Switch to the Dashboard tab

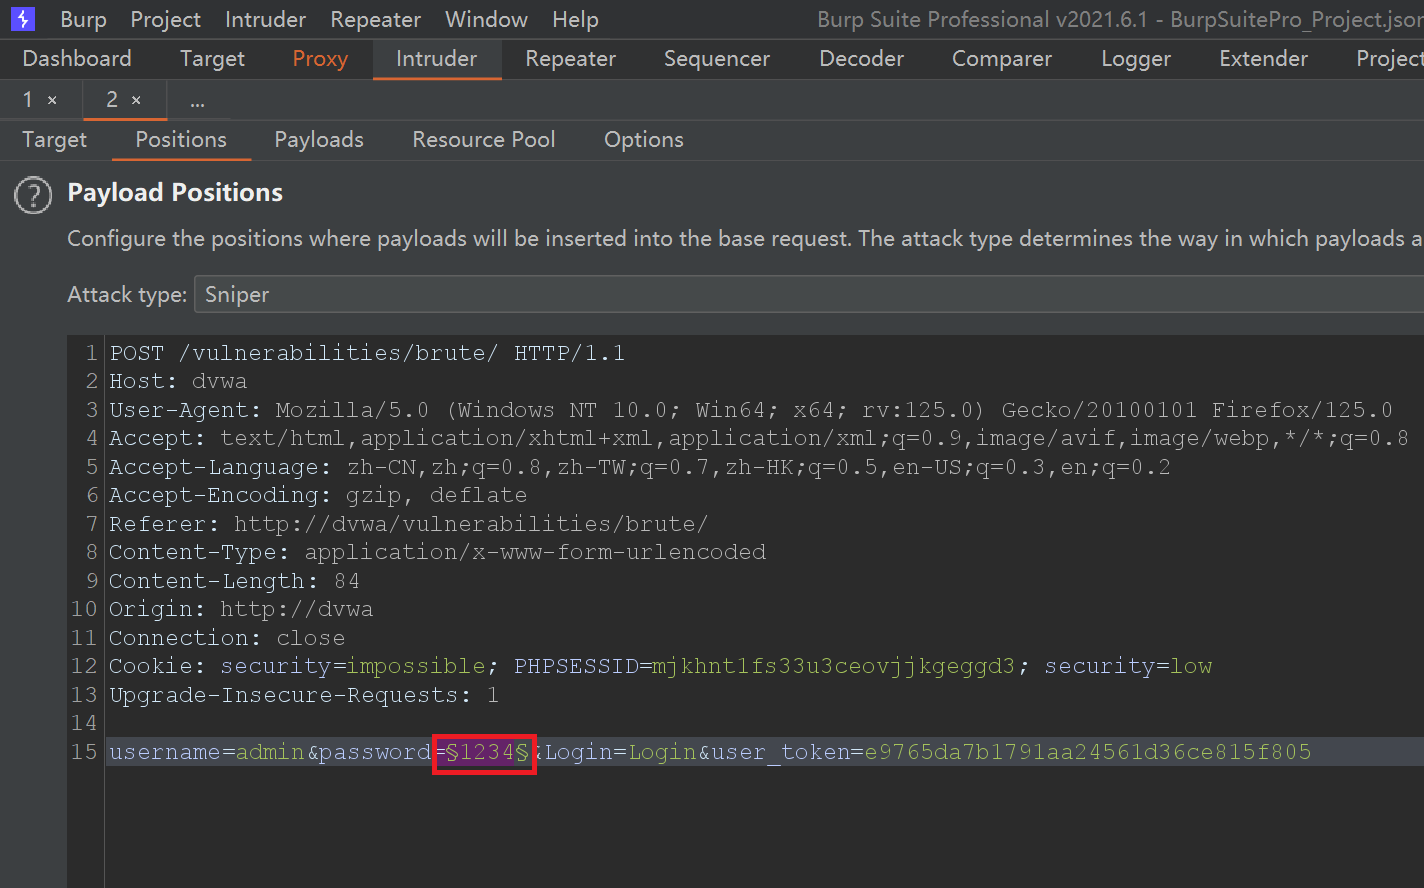click(x=77, y=59)
